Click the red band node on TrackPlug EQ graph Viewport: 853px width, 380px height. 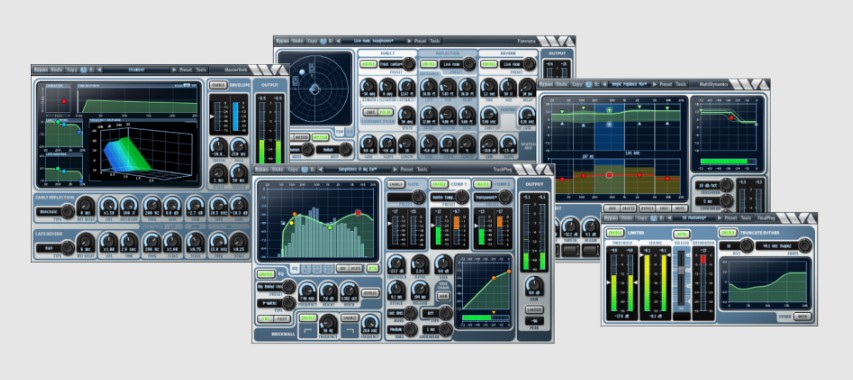coord(358,213)
